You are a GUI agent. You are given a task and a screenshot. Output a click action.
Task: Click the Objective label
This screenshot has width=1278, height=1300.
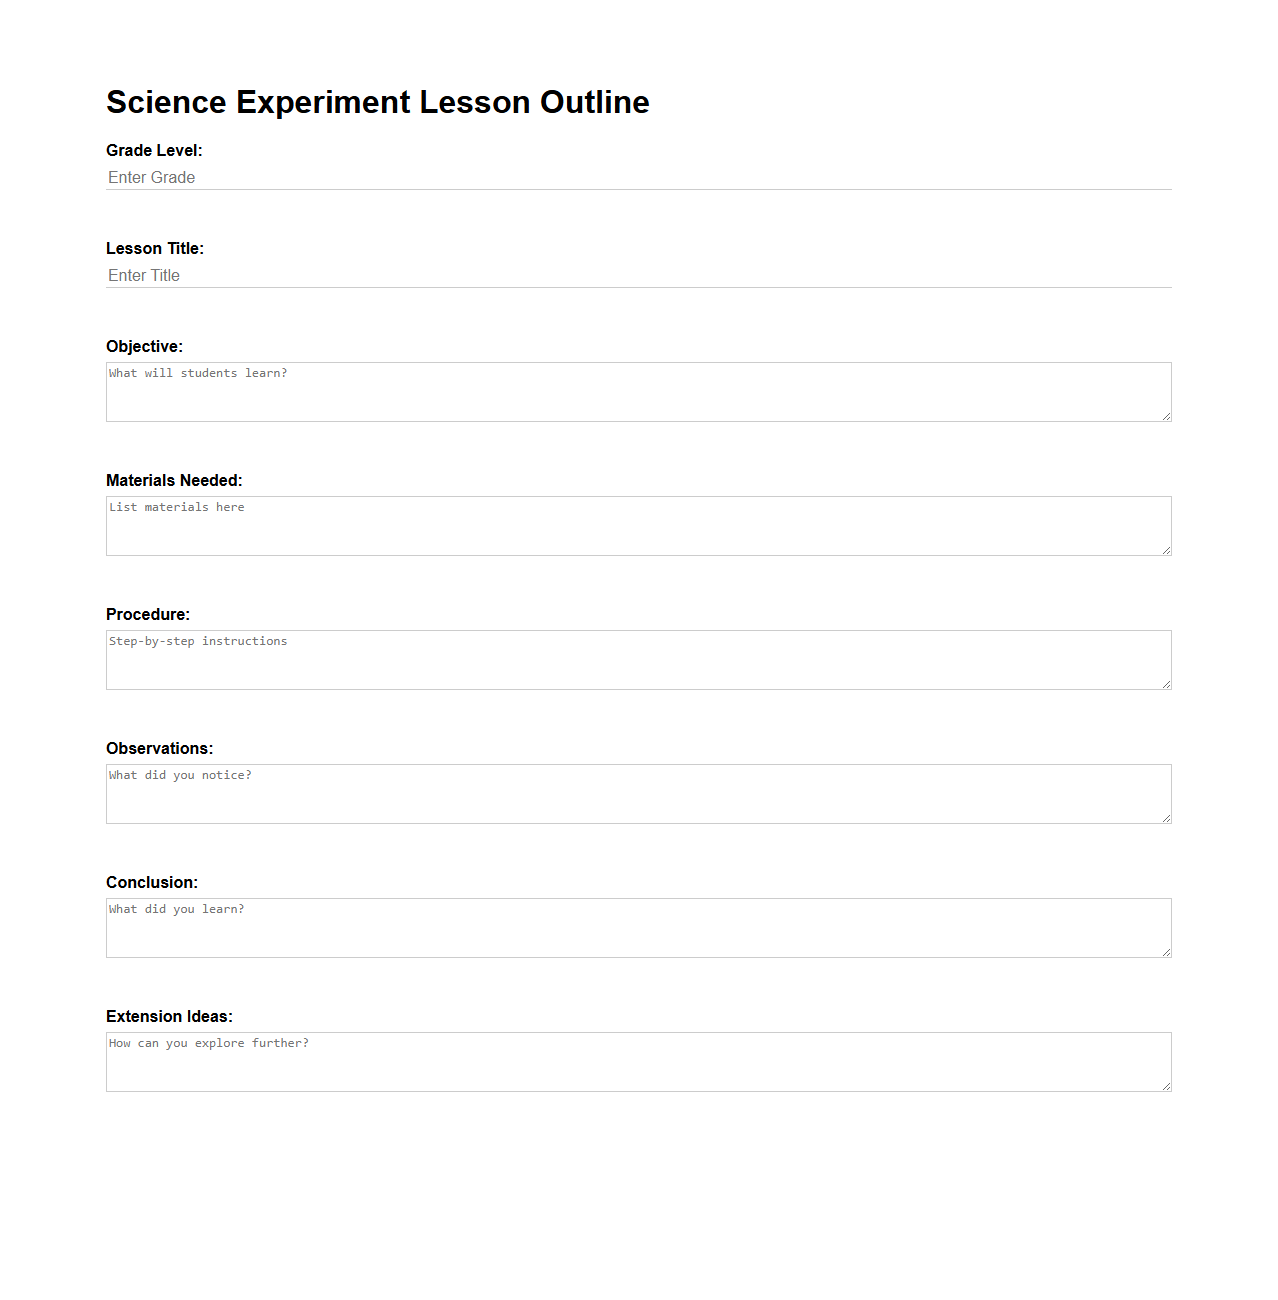pos(144,346)
